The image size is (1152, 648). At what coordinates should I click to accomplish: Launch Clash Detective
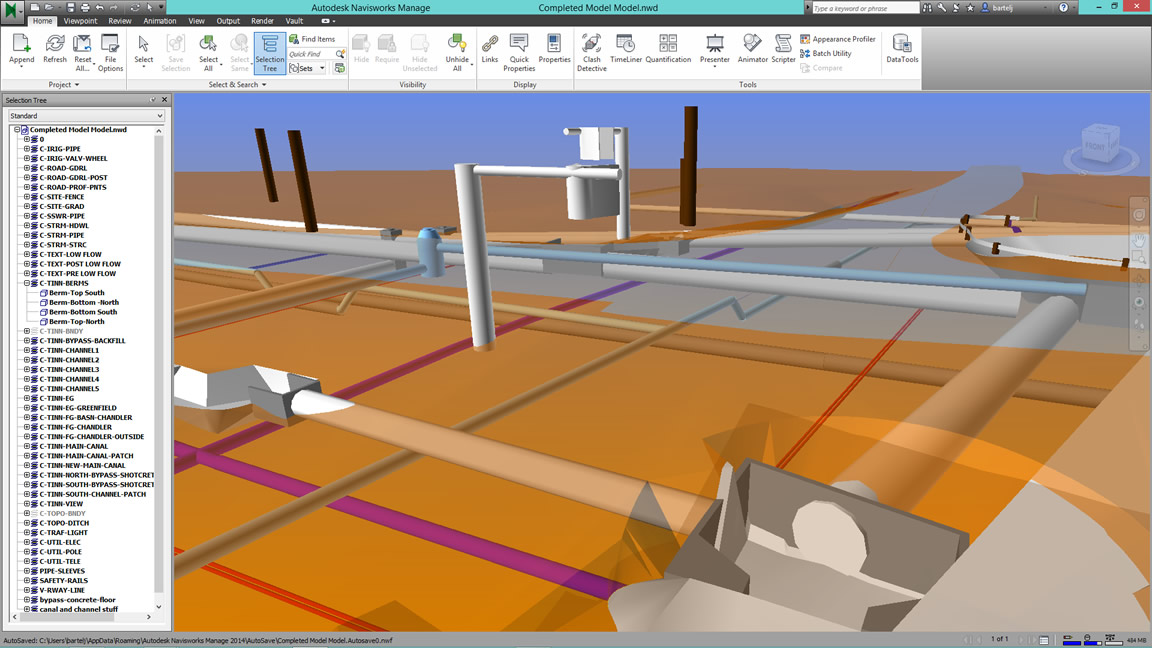click(x=591, y=52)
